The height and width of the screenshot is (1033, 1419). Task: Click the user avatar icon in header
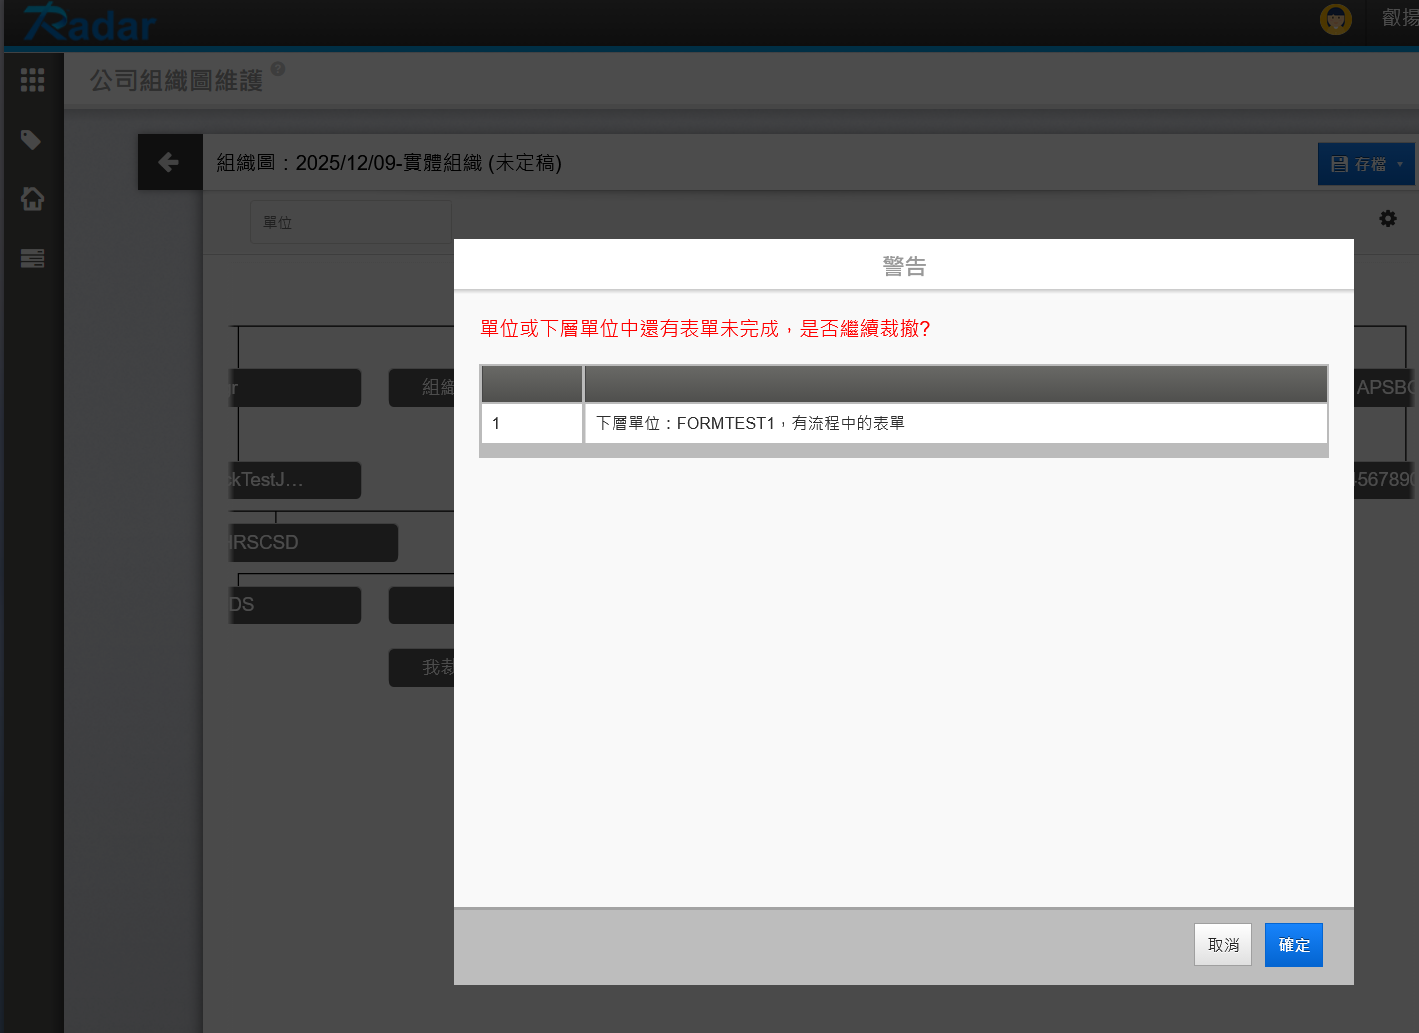point(1336,18)
